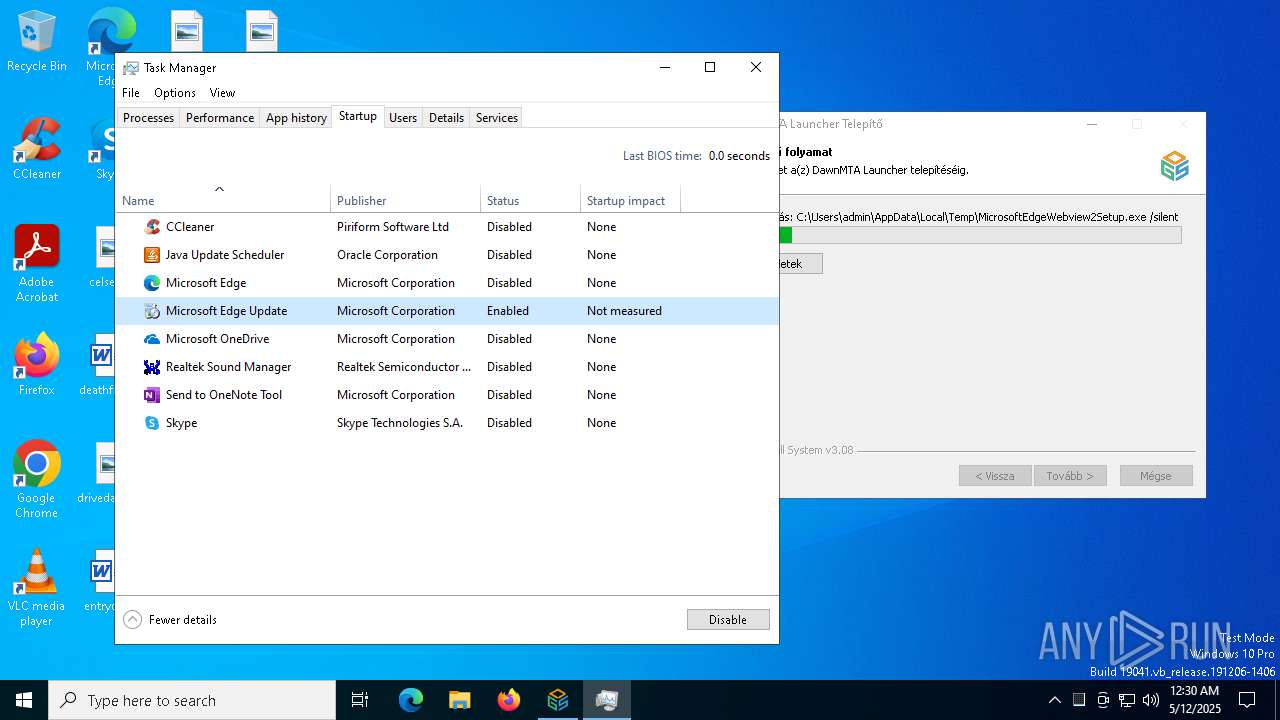Click the installer progress bar

(980, 235)
